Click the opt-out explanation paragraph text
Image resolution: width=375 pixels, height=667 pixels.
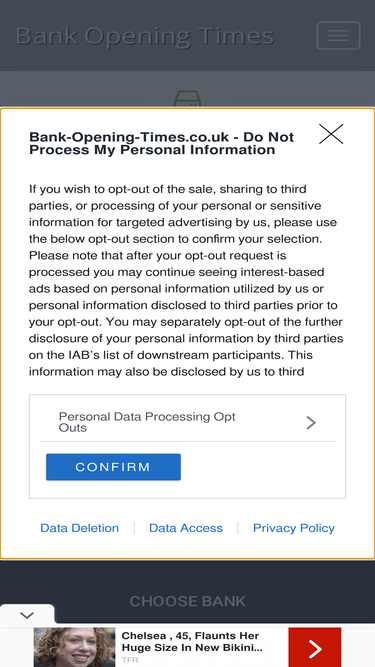pos(186,280)
